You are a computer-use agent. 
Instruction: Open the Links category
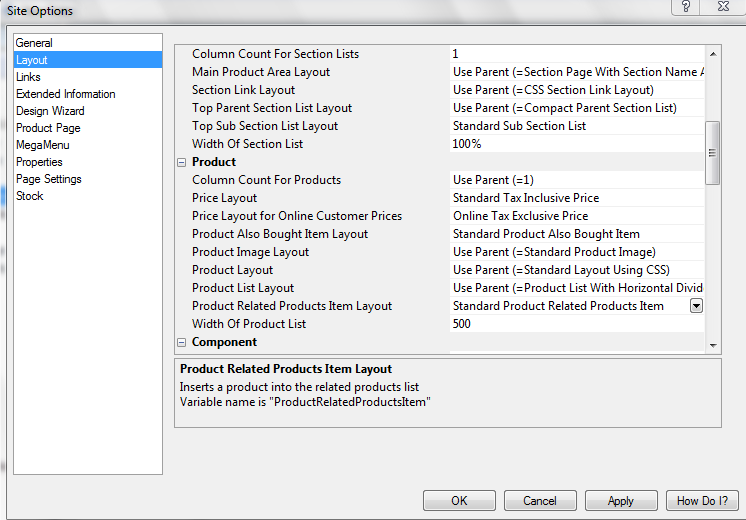[x=28, y=77]
